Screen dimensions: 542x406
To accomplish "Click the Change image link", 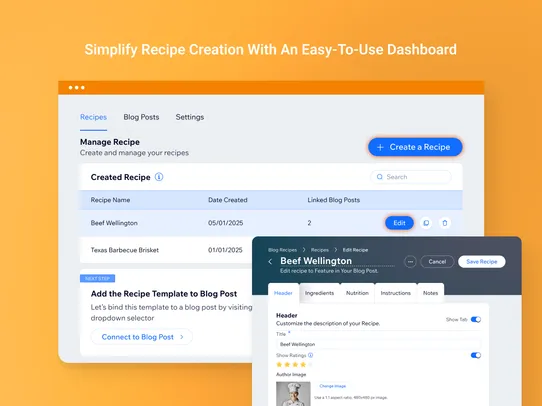I will point(333,386).
